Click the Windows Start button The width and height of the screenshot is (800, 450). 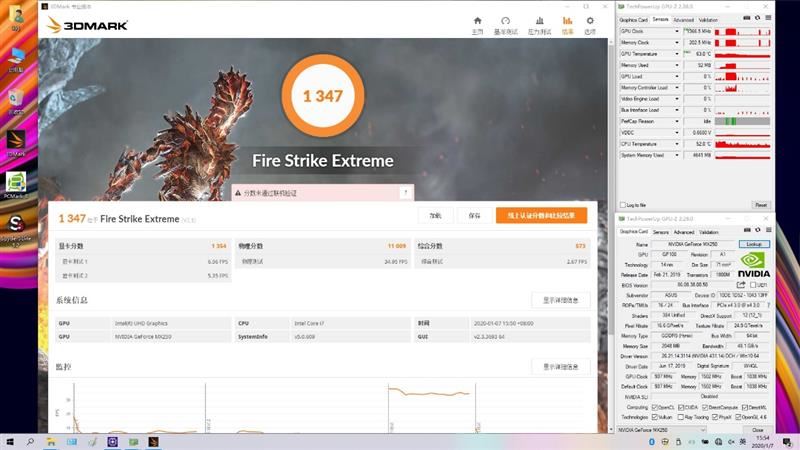point(10,442)
